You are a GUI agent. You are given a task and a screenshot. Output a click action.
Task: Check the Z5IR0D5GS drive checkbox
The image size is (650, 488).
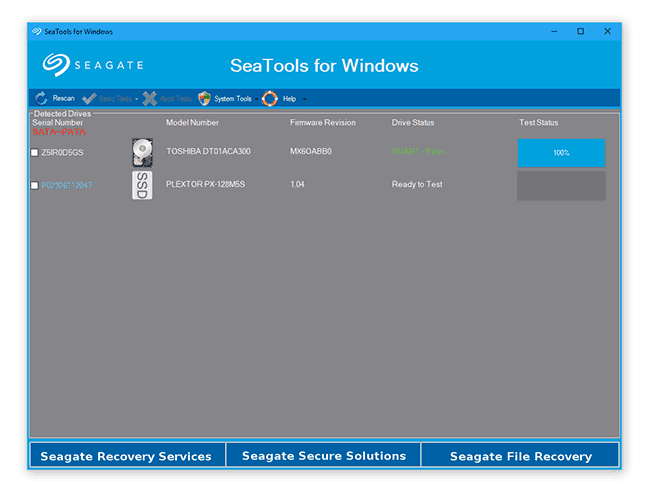(x=35, y=153)
